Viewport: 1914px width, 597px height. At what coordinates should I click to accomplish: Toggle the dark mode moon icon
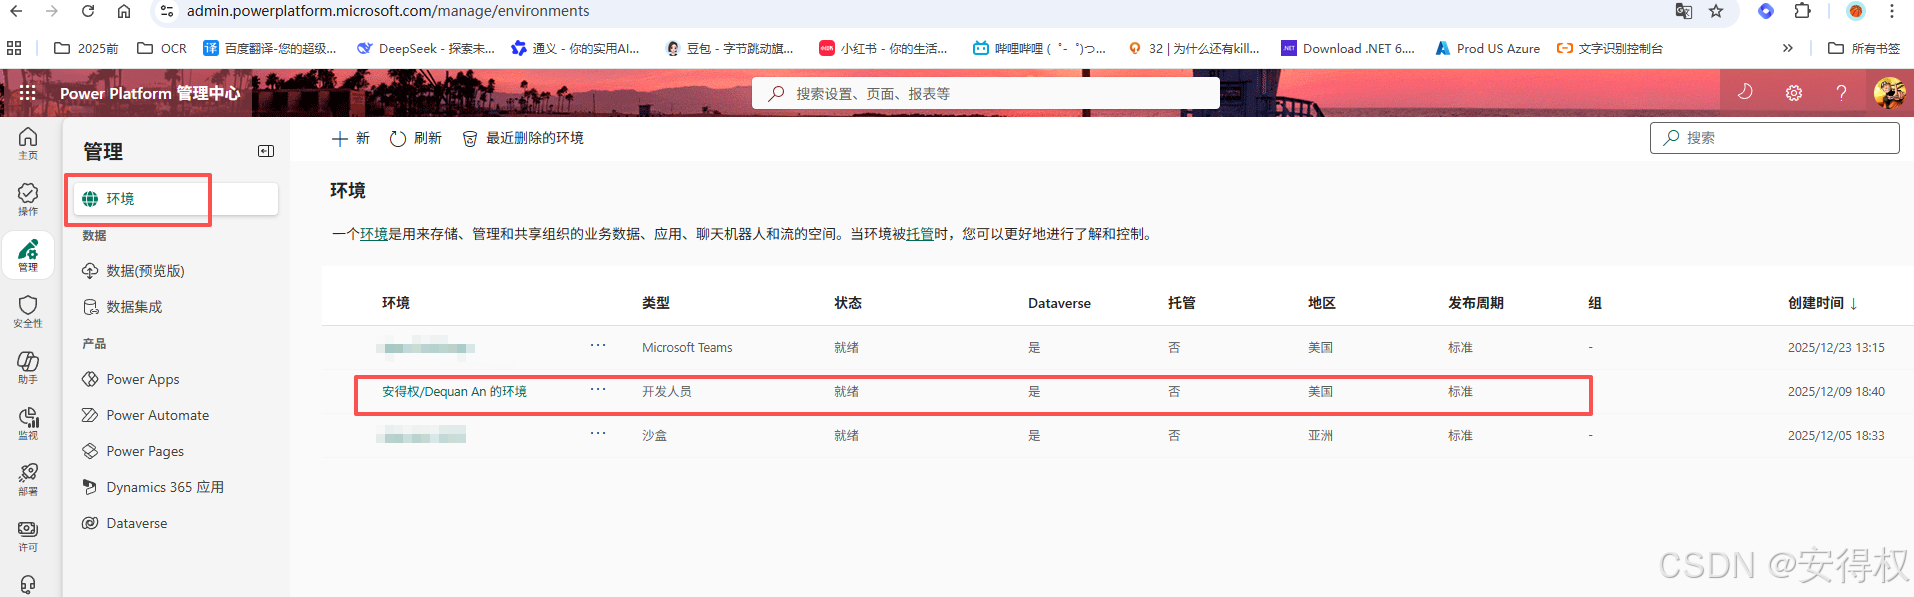pos(1745,92)
